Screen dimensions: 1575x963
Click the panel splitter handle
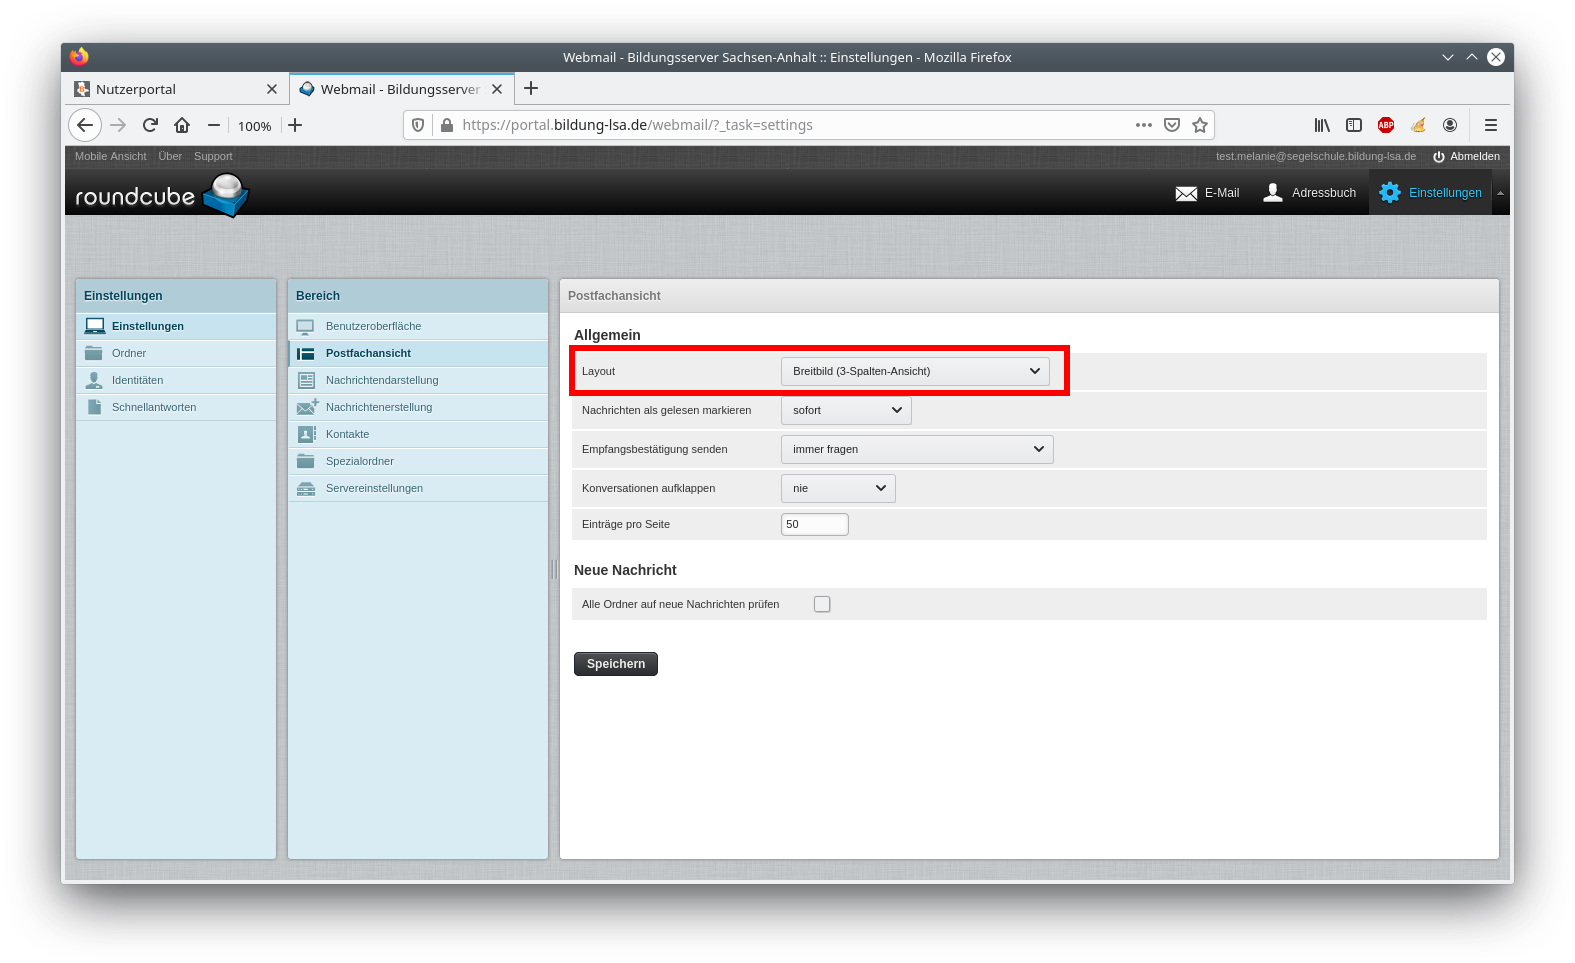(x=554, y=570)
